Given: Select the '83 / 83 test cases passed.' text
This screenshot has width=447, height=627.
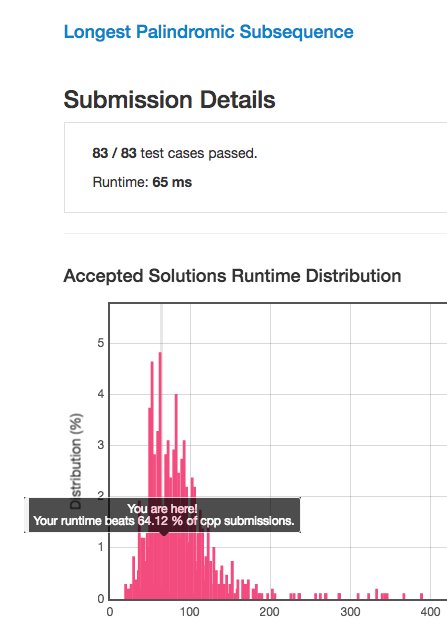Looking at the screenshot, I should coord(175,153).
